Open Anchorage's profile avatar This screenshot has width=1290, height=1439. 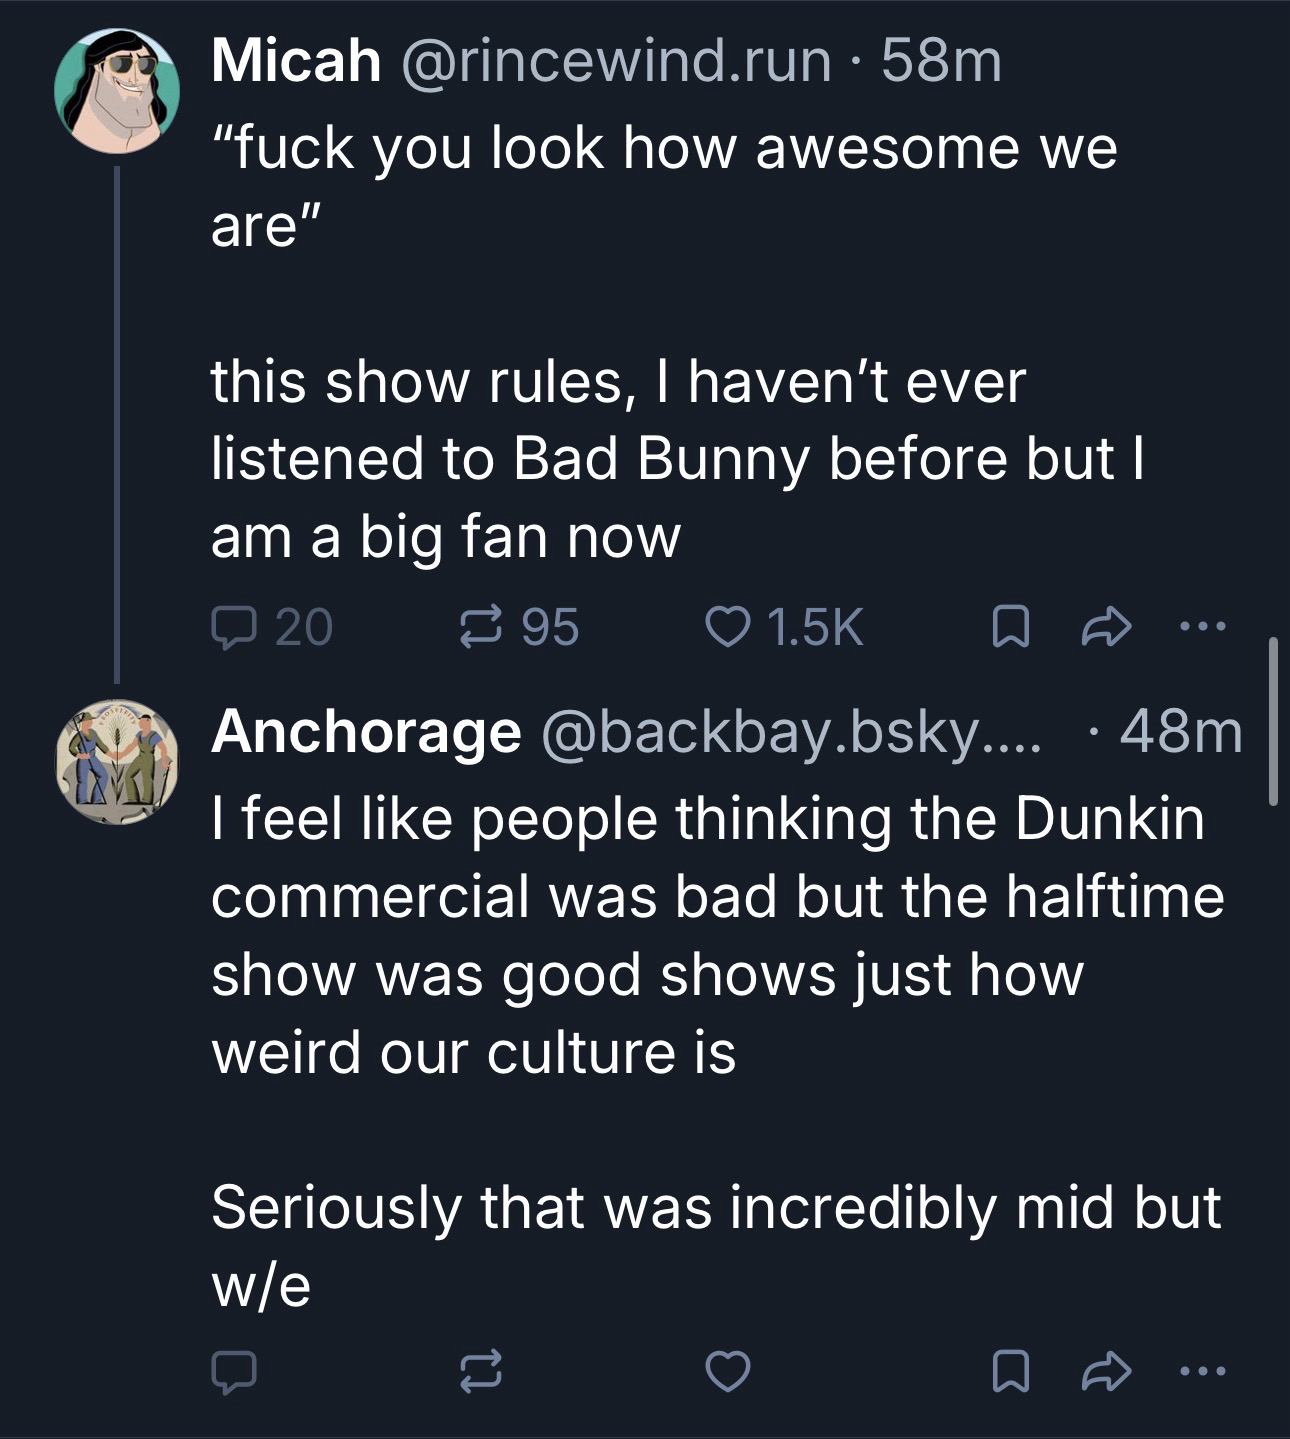[116, 762]
